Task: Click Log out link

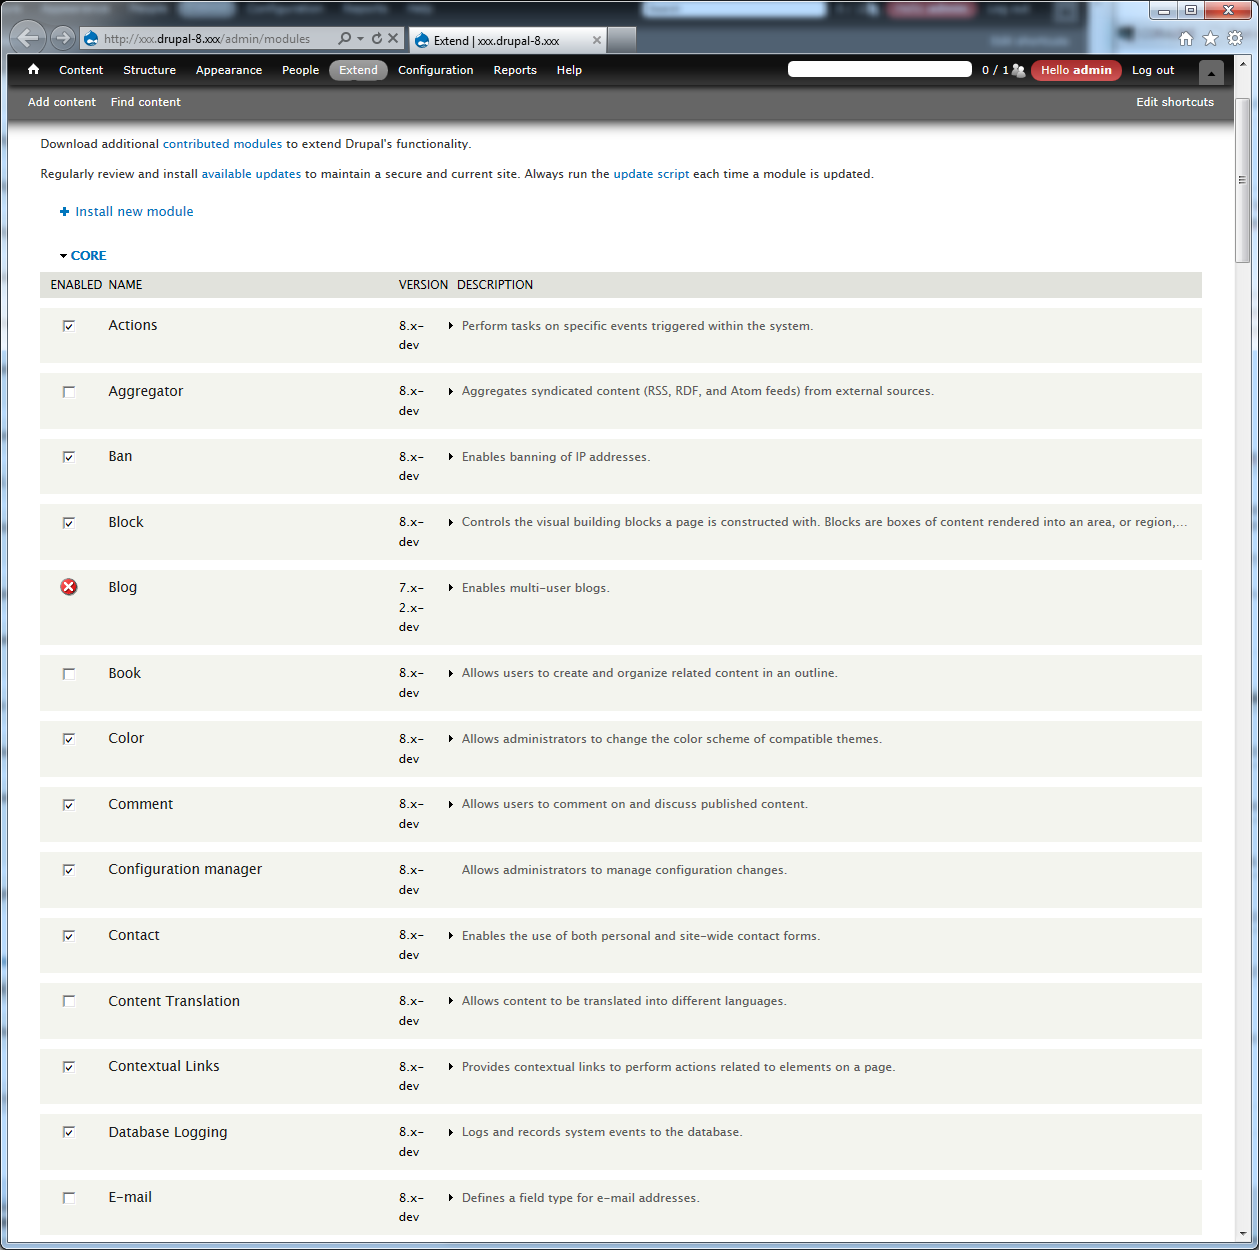Action: click(x=1153, y=70)
